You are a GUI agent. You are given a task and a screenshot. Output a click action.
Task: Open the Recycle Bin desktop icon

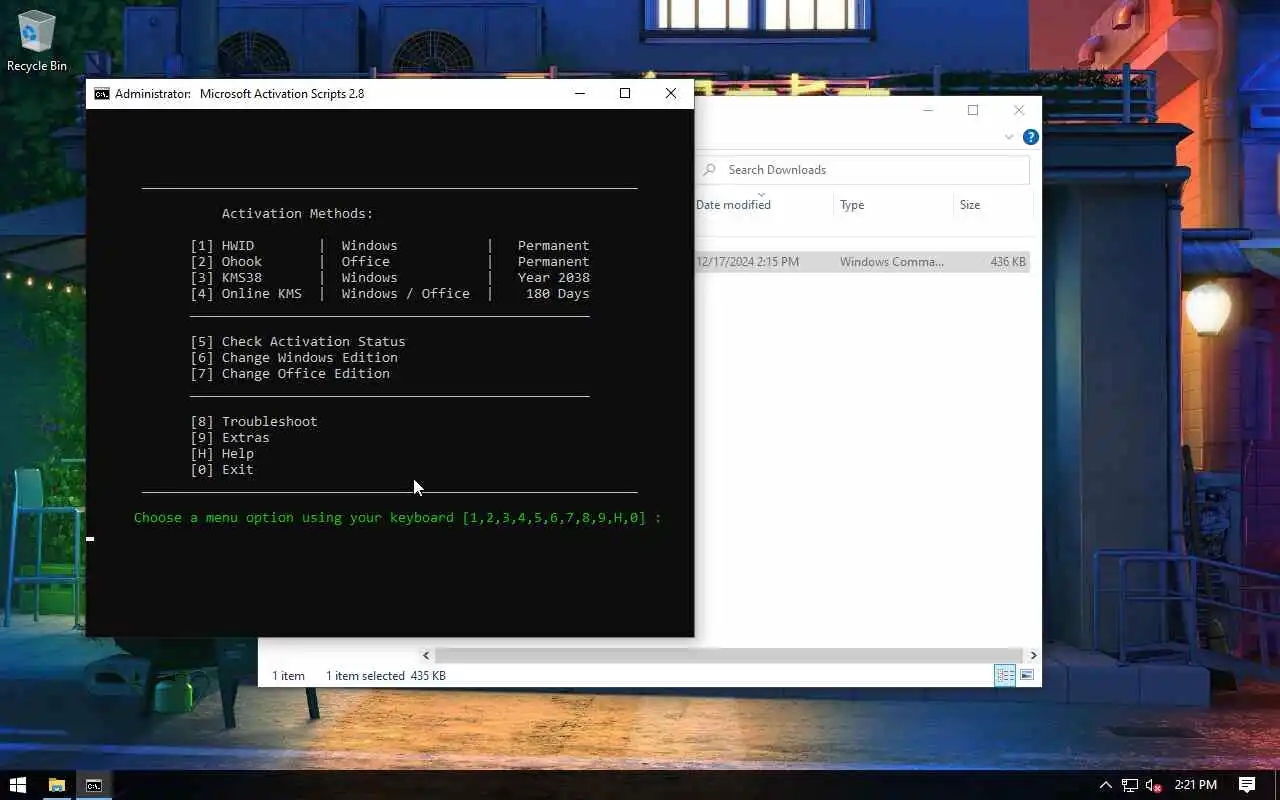37,41
